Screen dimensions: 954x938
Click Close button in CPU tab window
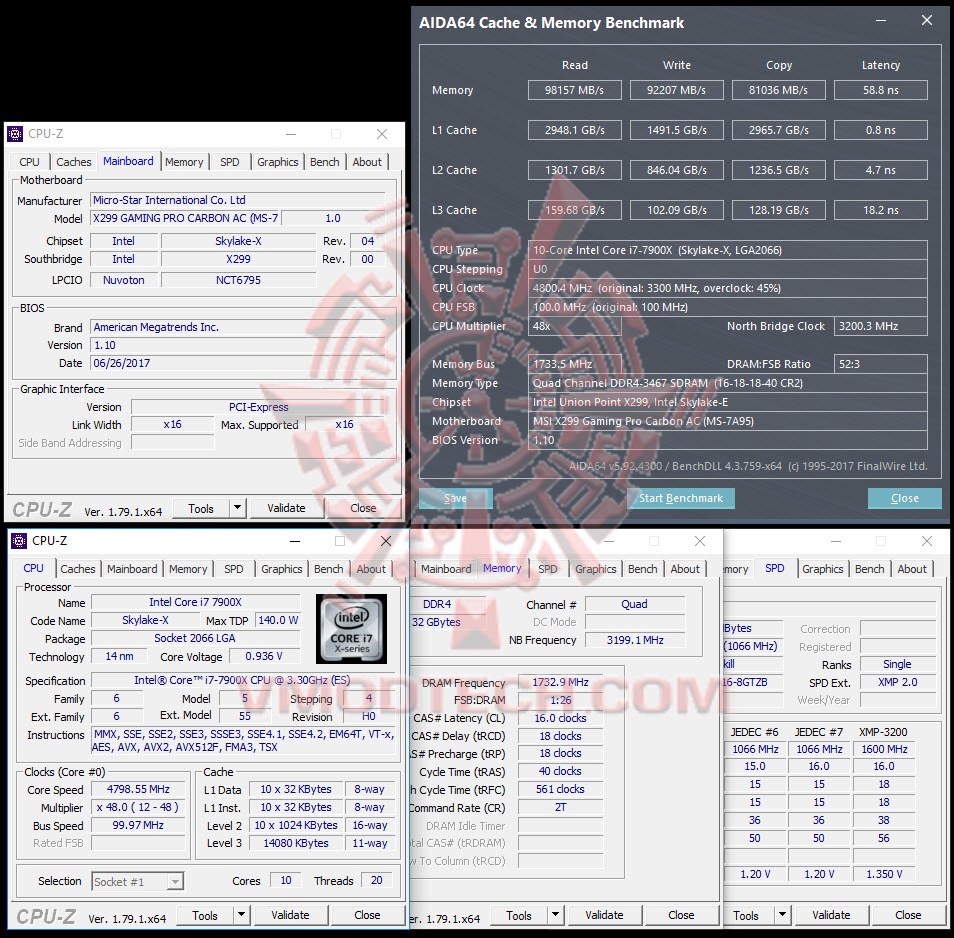pyautogui.click(x=367, y=915)
